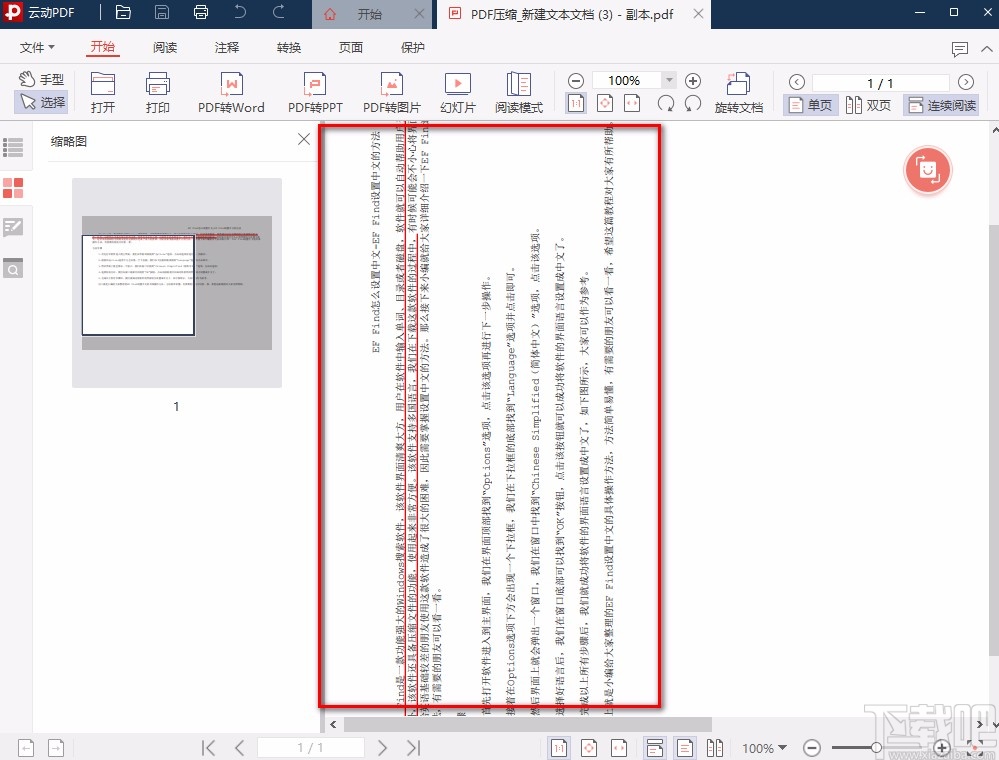This screenshot has width=999, height=760.
Task: Open the feedback chat icon
Action: [959, 49]
